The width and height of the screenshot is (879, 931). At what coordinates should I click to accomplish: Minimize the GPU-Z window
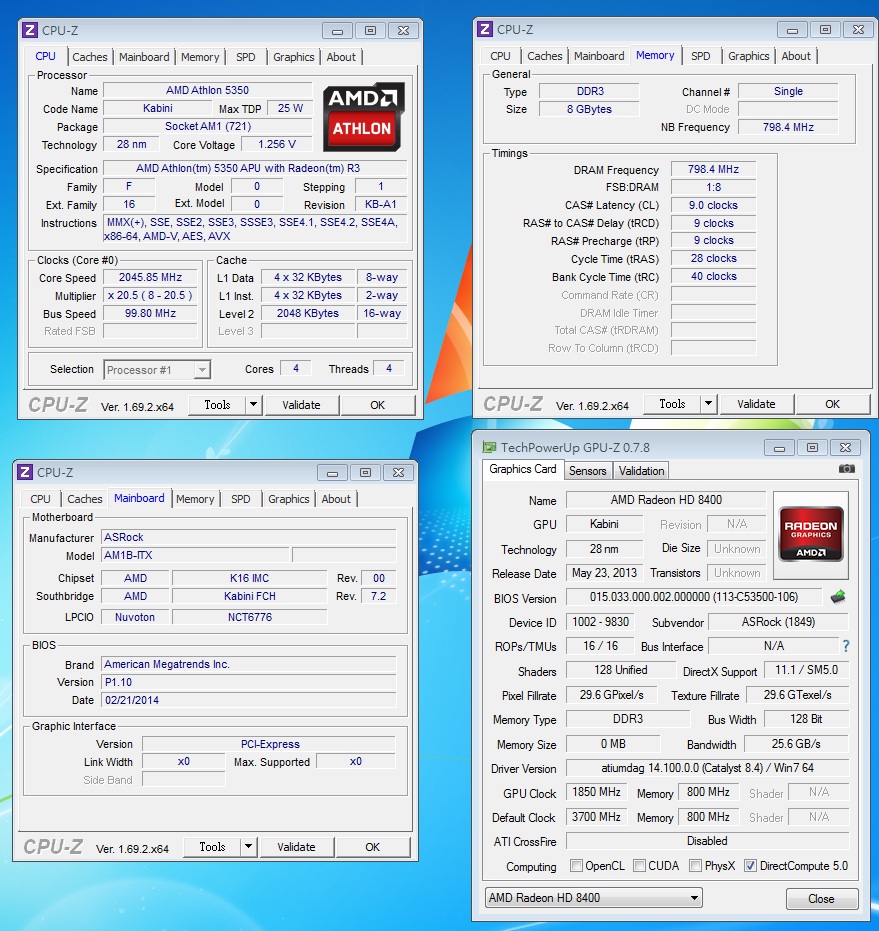coord(779,448)
